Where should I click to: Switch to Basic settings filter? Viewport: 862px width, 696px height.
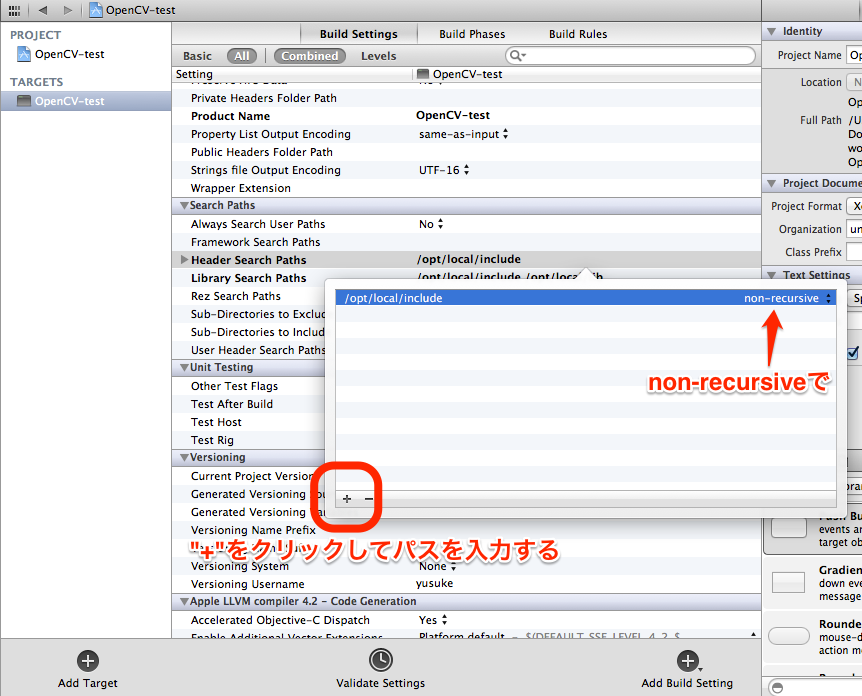(197, 56)
